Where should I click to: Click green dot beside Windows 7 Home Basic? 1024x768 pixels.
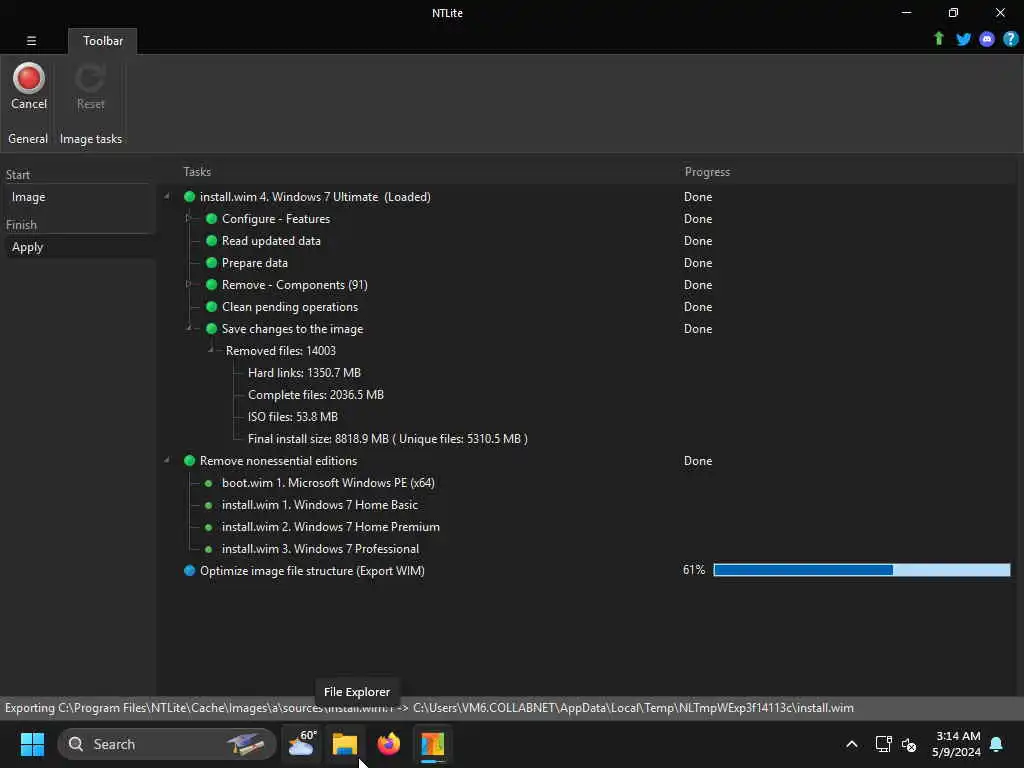click(x=208, y=505)
